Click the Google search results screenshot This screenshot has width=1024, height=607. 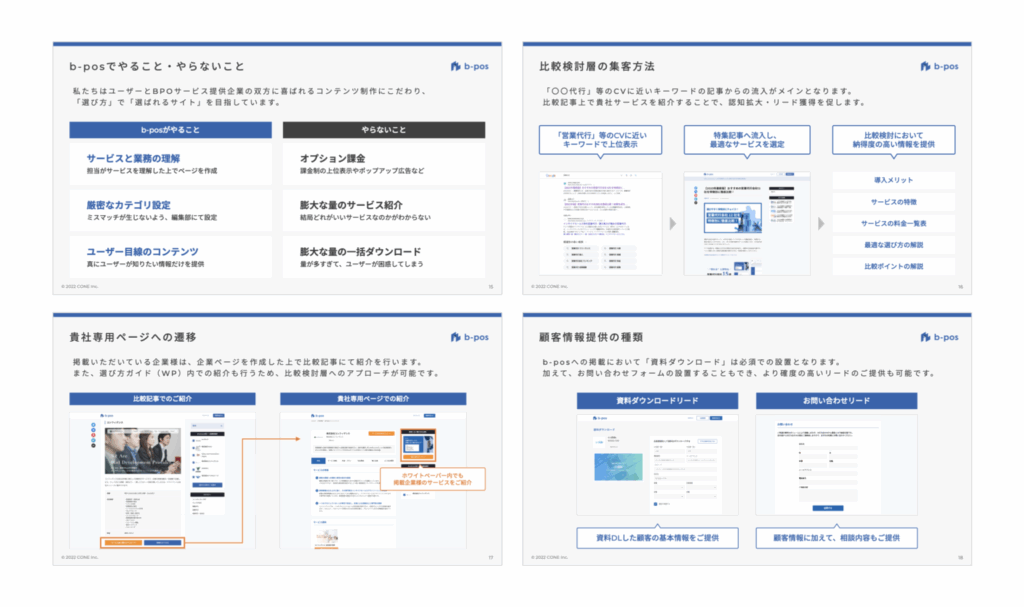[x=599, y=222]
